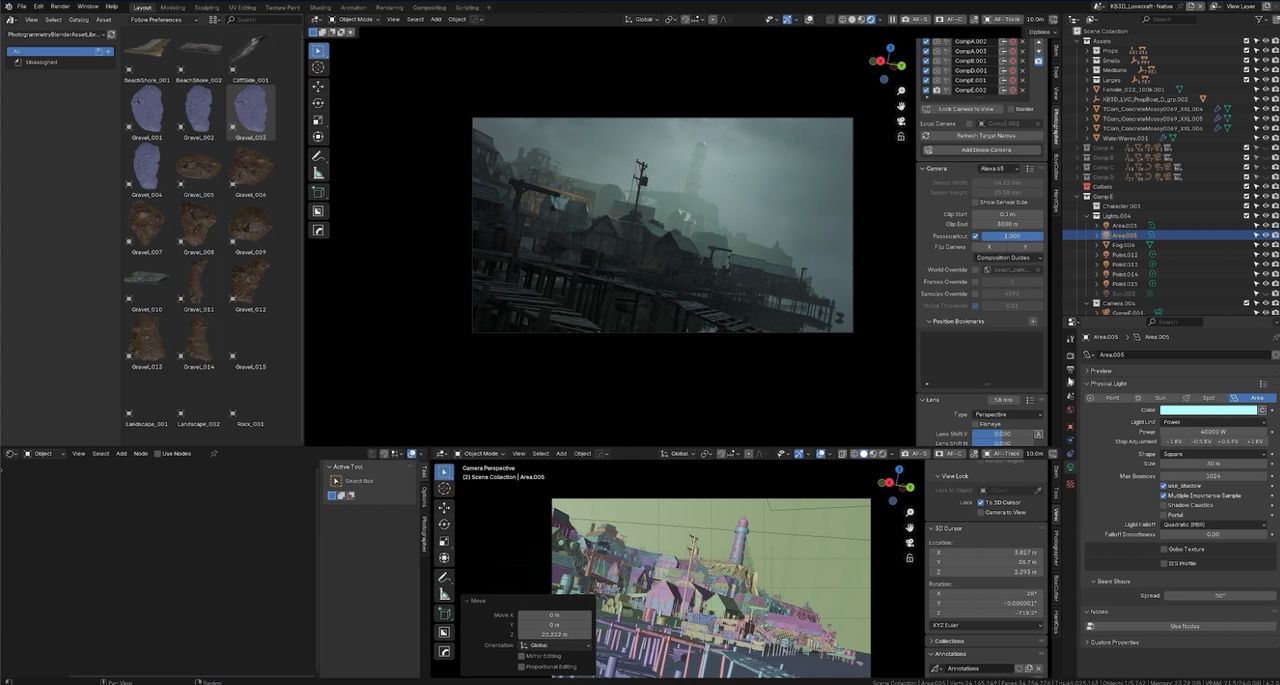Open the light Color swatch picker

click(1208, 410)
